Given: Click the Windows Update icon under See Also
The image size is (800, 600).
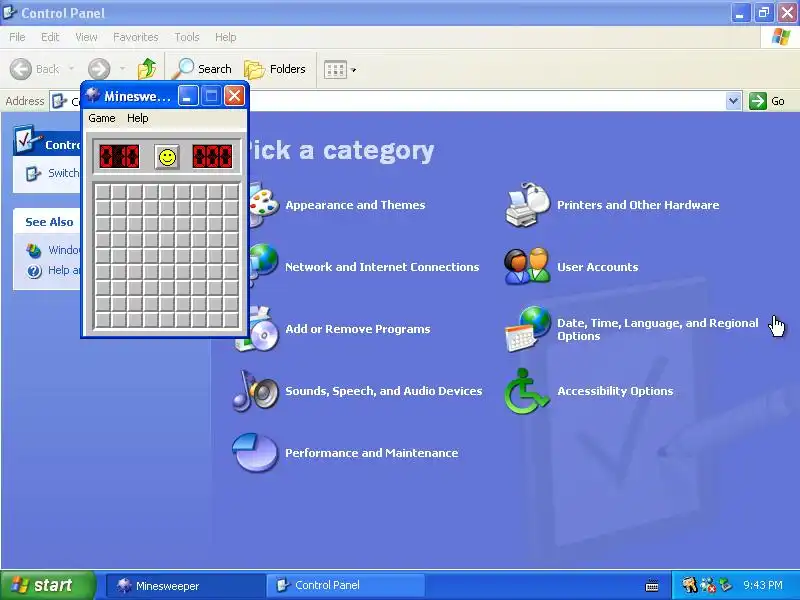Looking at the screenshot, I should [x=34, y=251].
